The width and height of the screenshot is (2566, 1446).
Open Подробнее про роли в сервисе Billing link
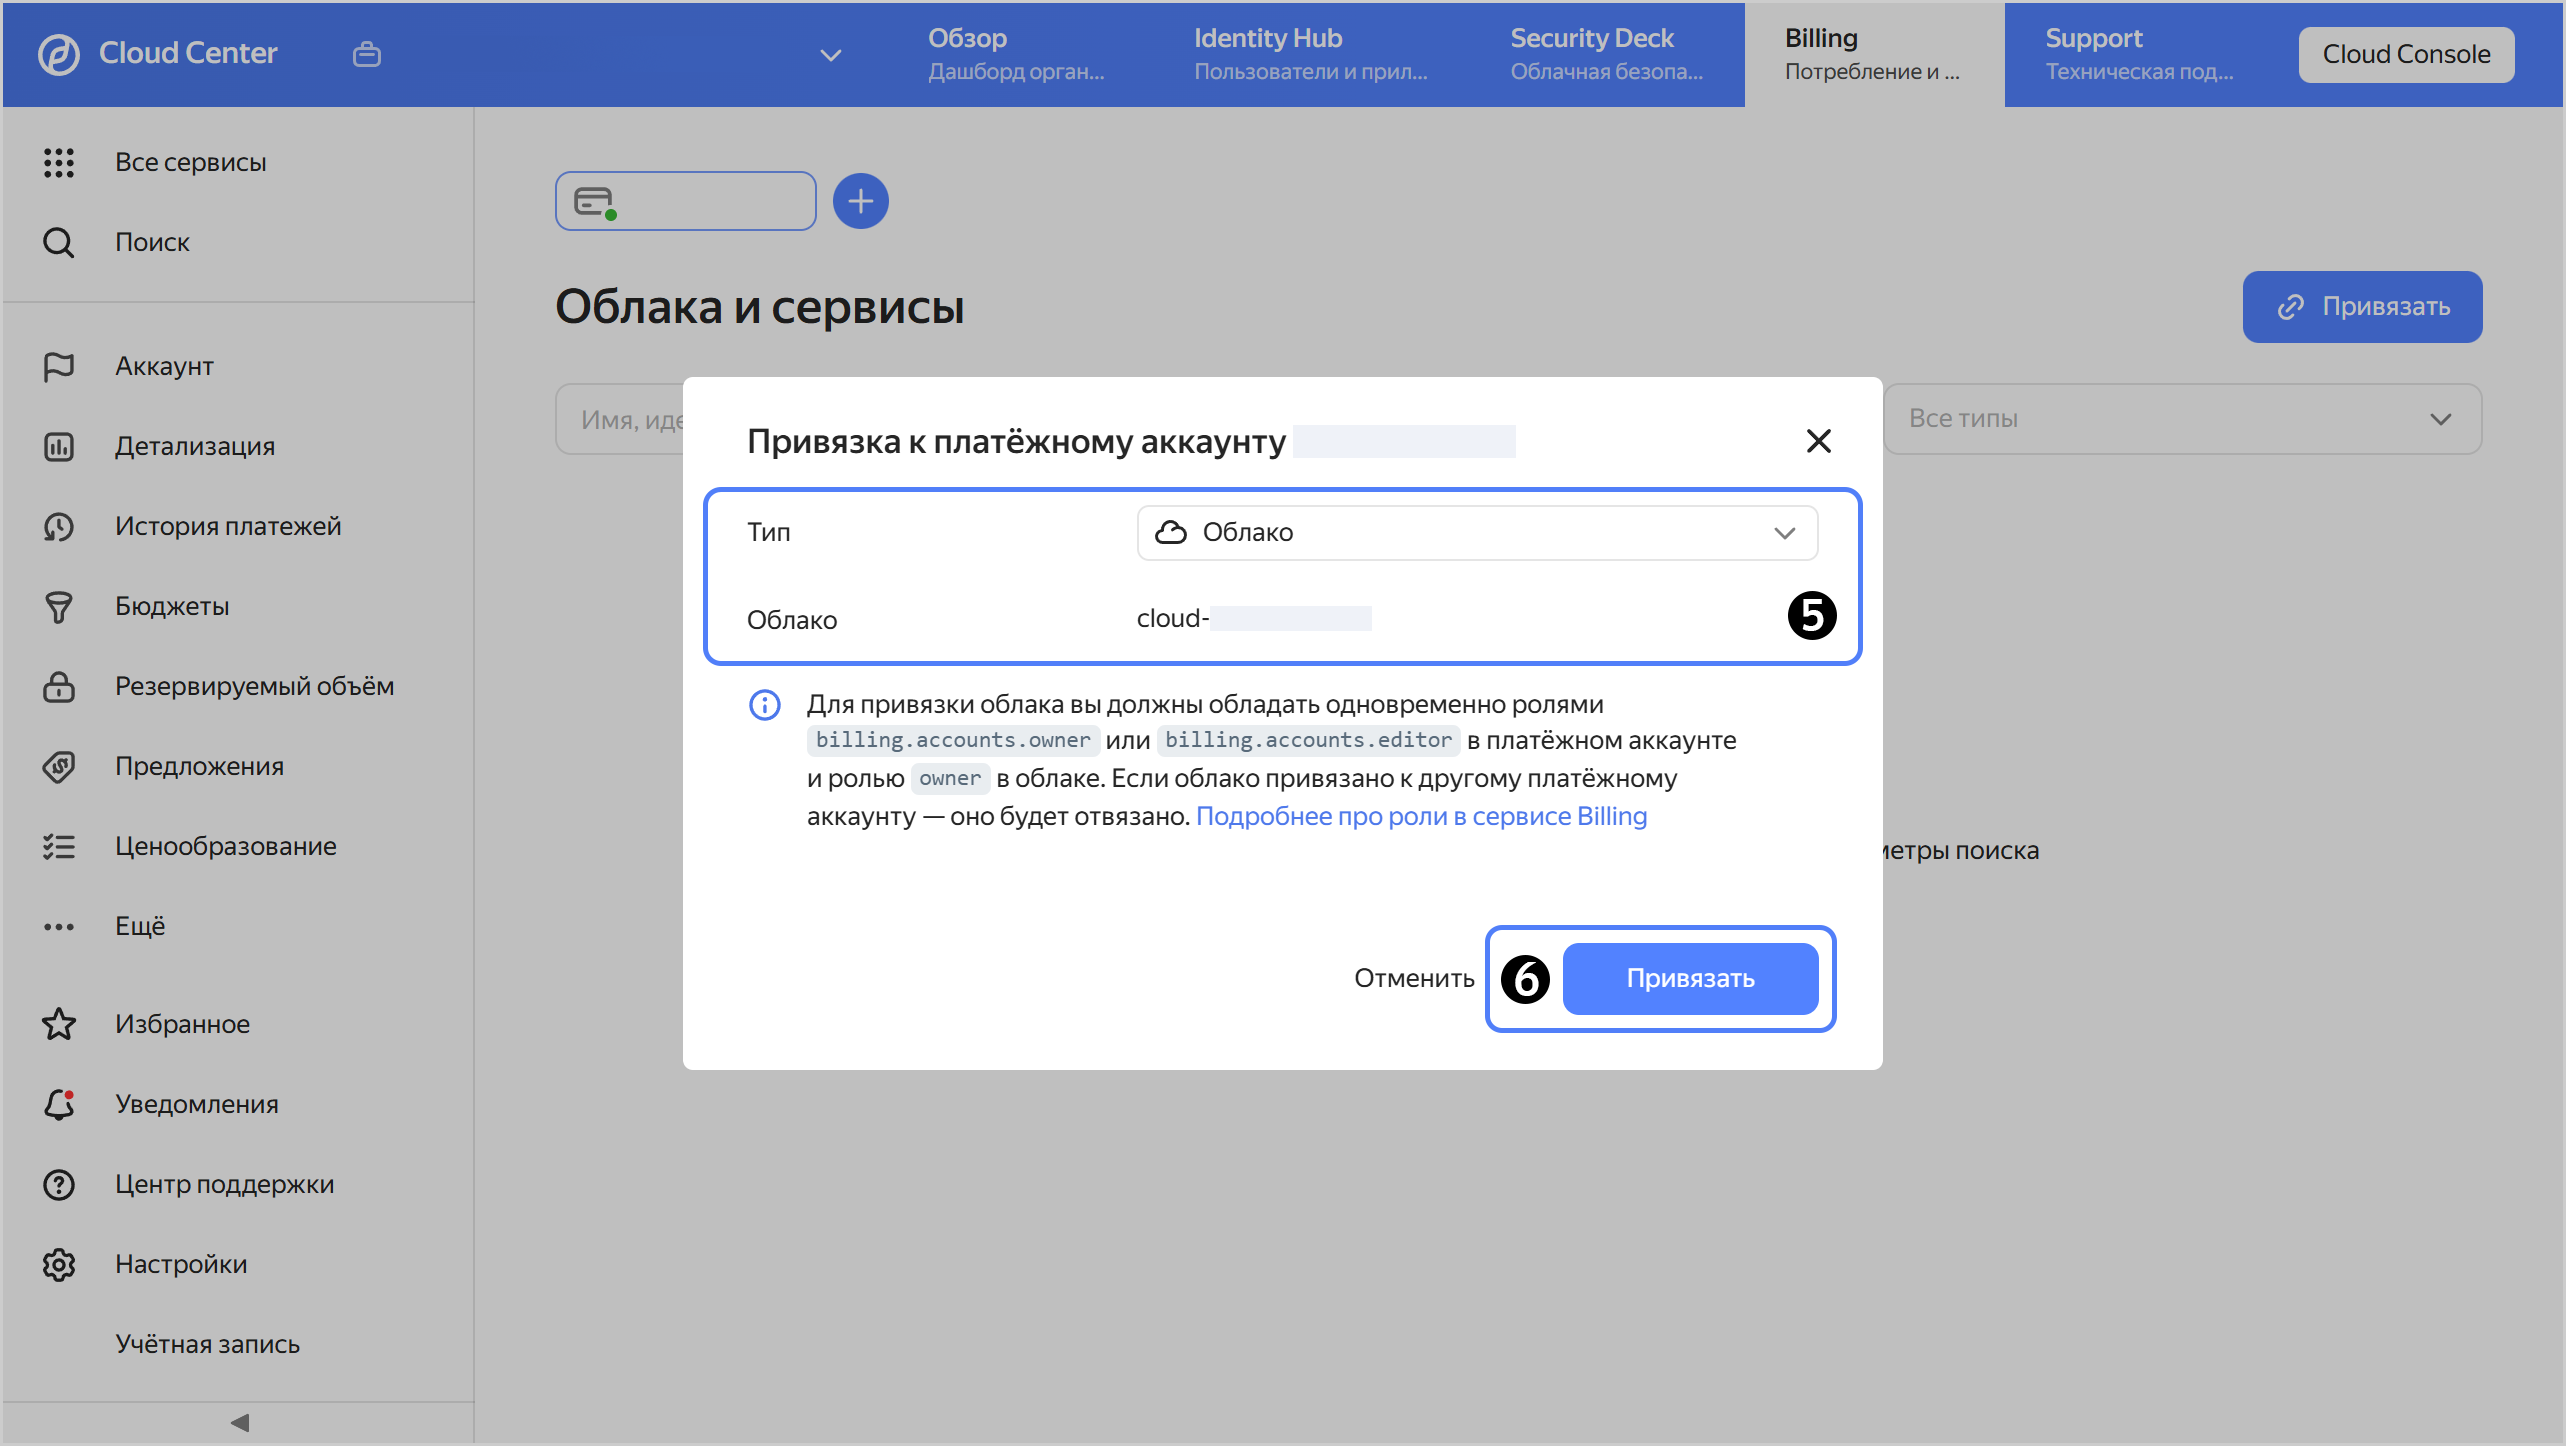pos(1422,816)
